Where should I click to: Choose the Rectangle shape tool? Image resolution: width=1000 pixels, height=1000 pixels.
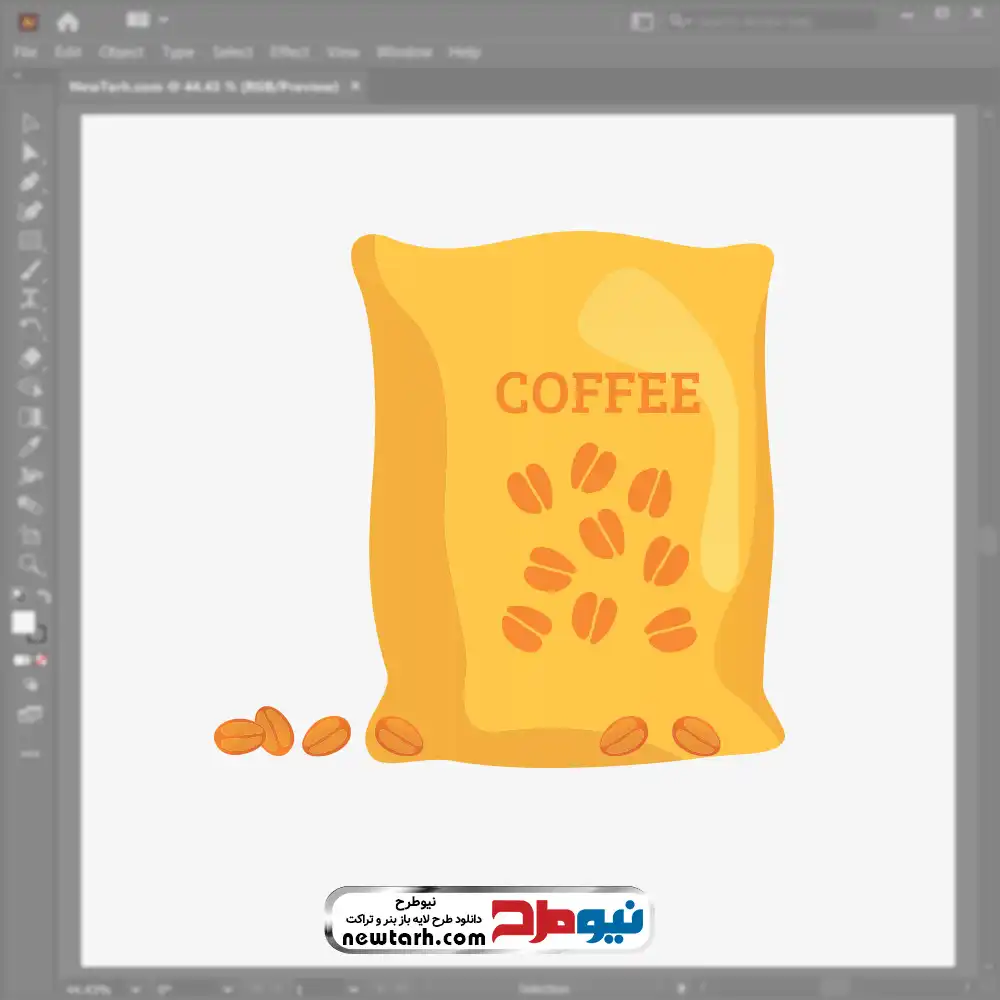pyautogui.click(x=30, y=240)
